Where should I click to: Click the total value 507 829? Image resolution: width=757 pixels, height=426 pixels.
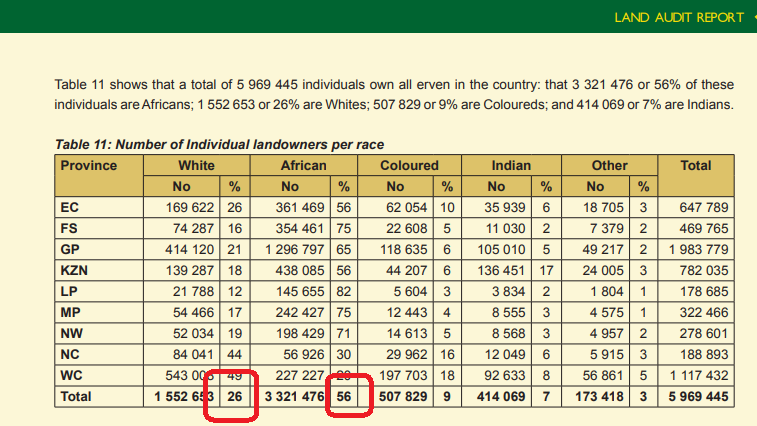(x=403, y=397)
